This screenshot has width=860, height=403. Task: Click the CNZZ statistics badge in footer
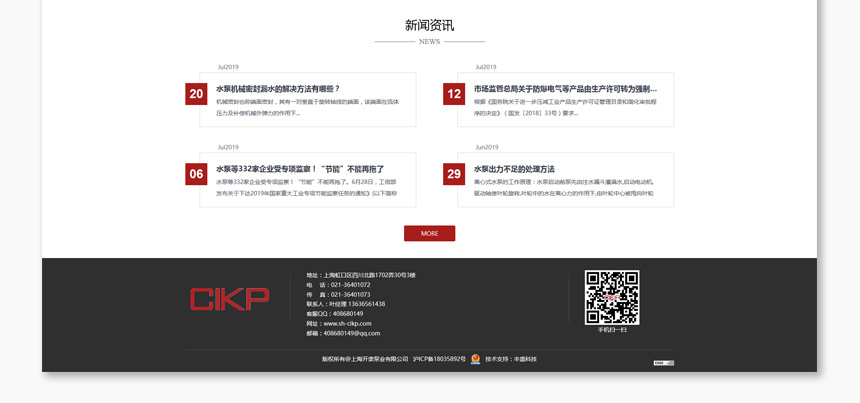664,363
